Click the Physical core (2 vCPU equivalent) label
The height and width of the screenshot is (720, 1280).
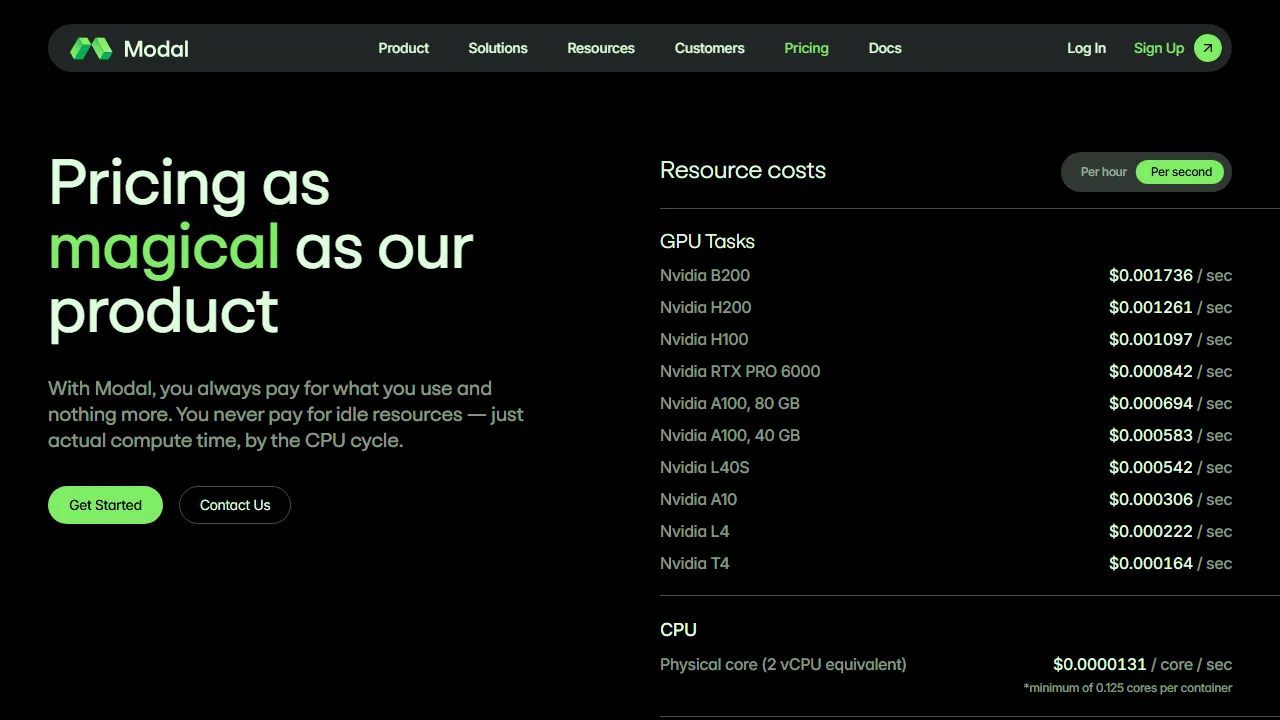click(783, 664)
